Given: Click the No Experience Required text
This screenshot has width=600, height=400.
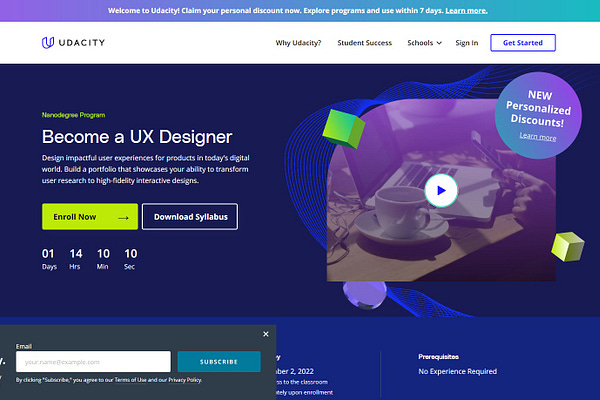Looking at the screenshot, I should click(x=458, y=371).
